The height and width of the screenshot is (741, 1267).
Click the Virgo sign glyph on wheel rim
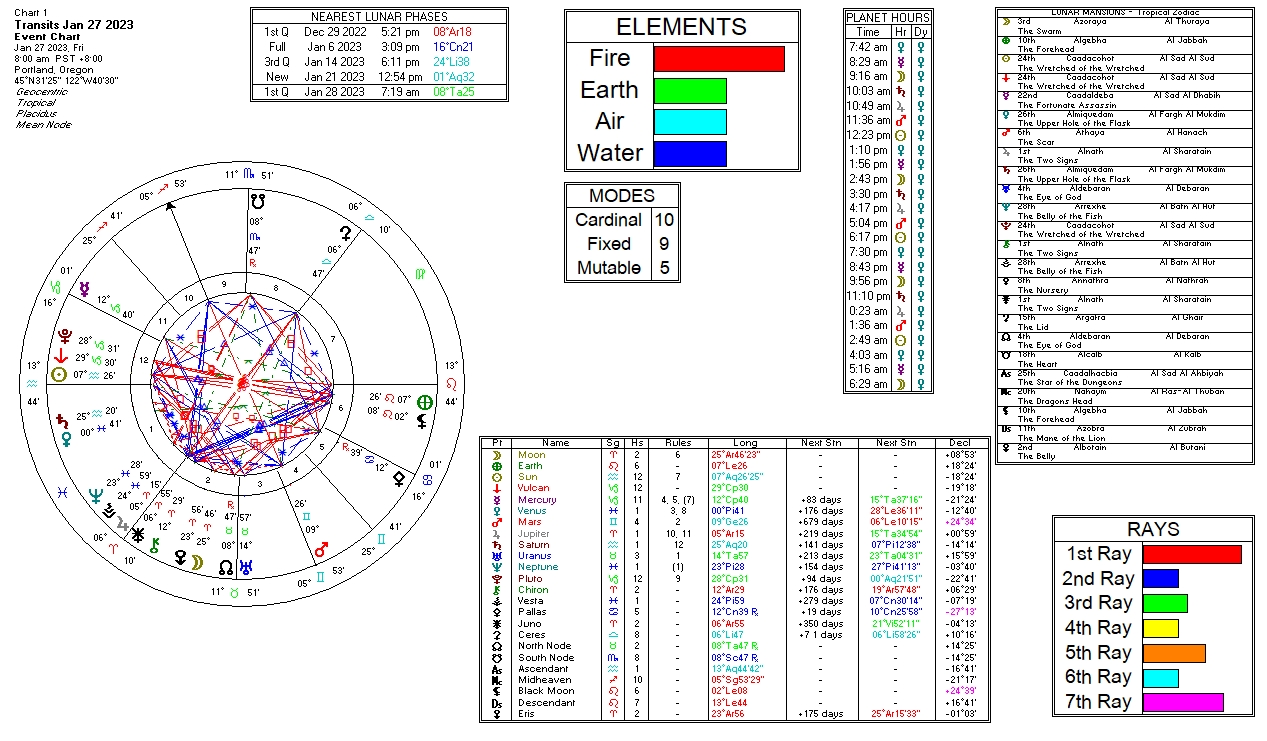point(420,273)
